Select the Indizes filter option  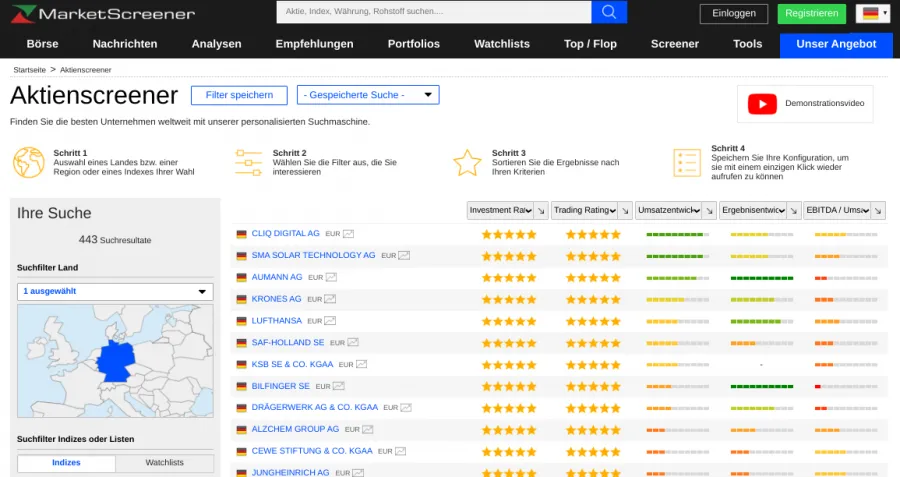point(66,463)
